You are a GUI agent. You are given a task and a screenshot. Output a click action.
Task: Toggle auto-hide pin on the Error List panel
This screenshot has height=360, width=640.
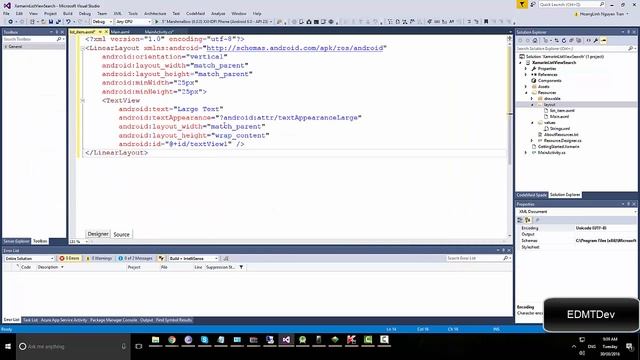[503, 250]
